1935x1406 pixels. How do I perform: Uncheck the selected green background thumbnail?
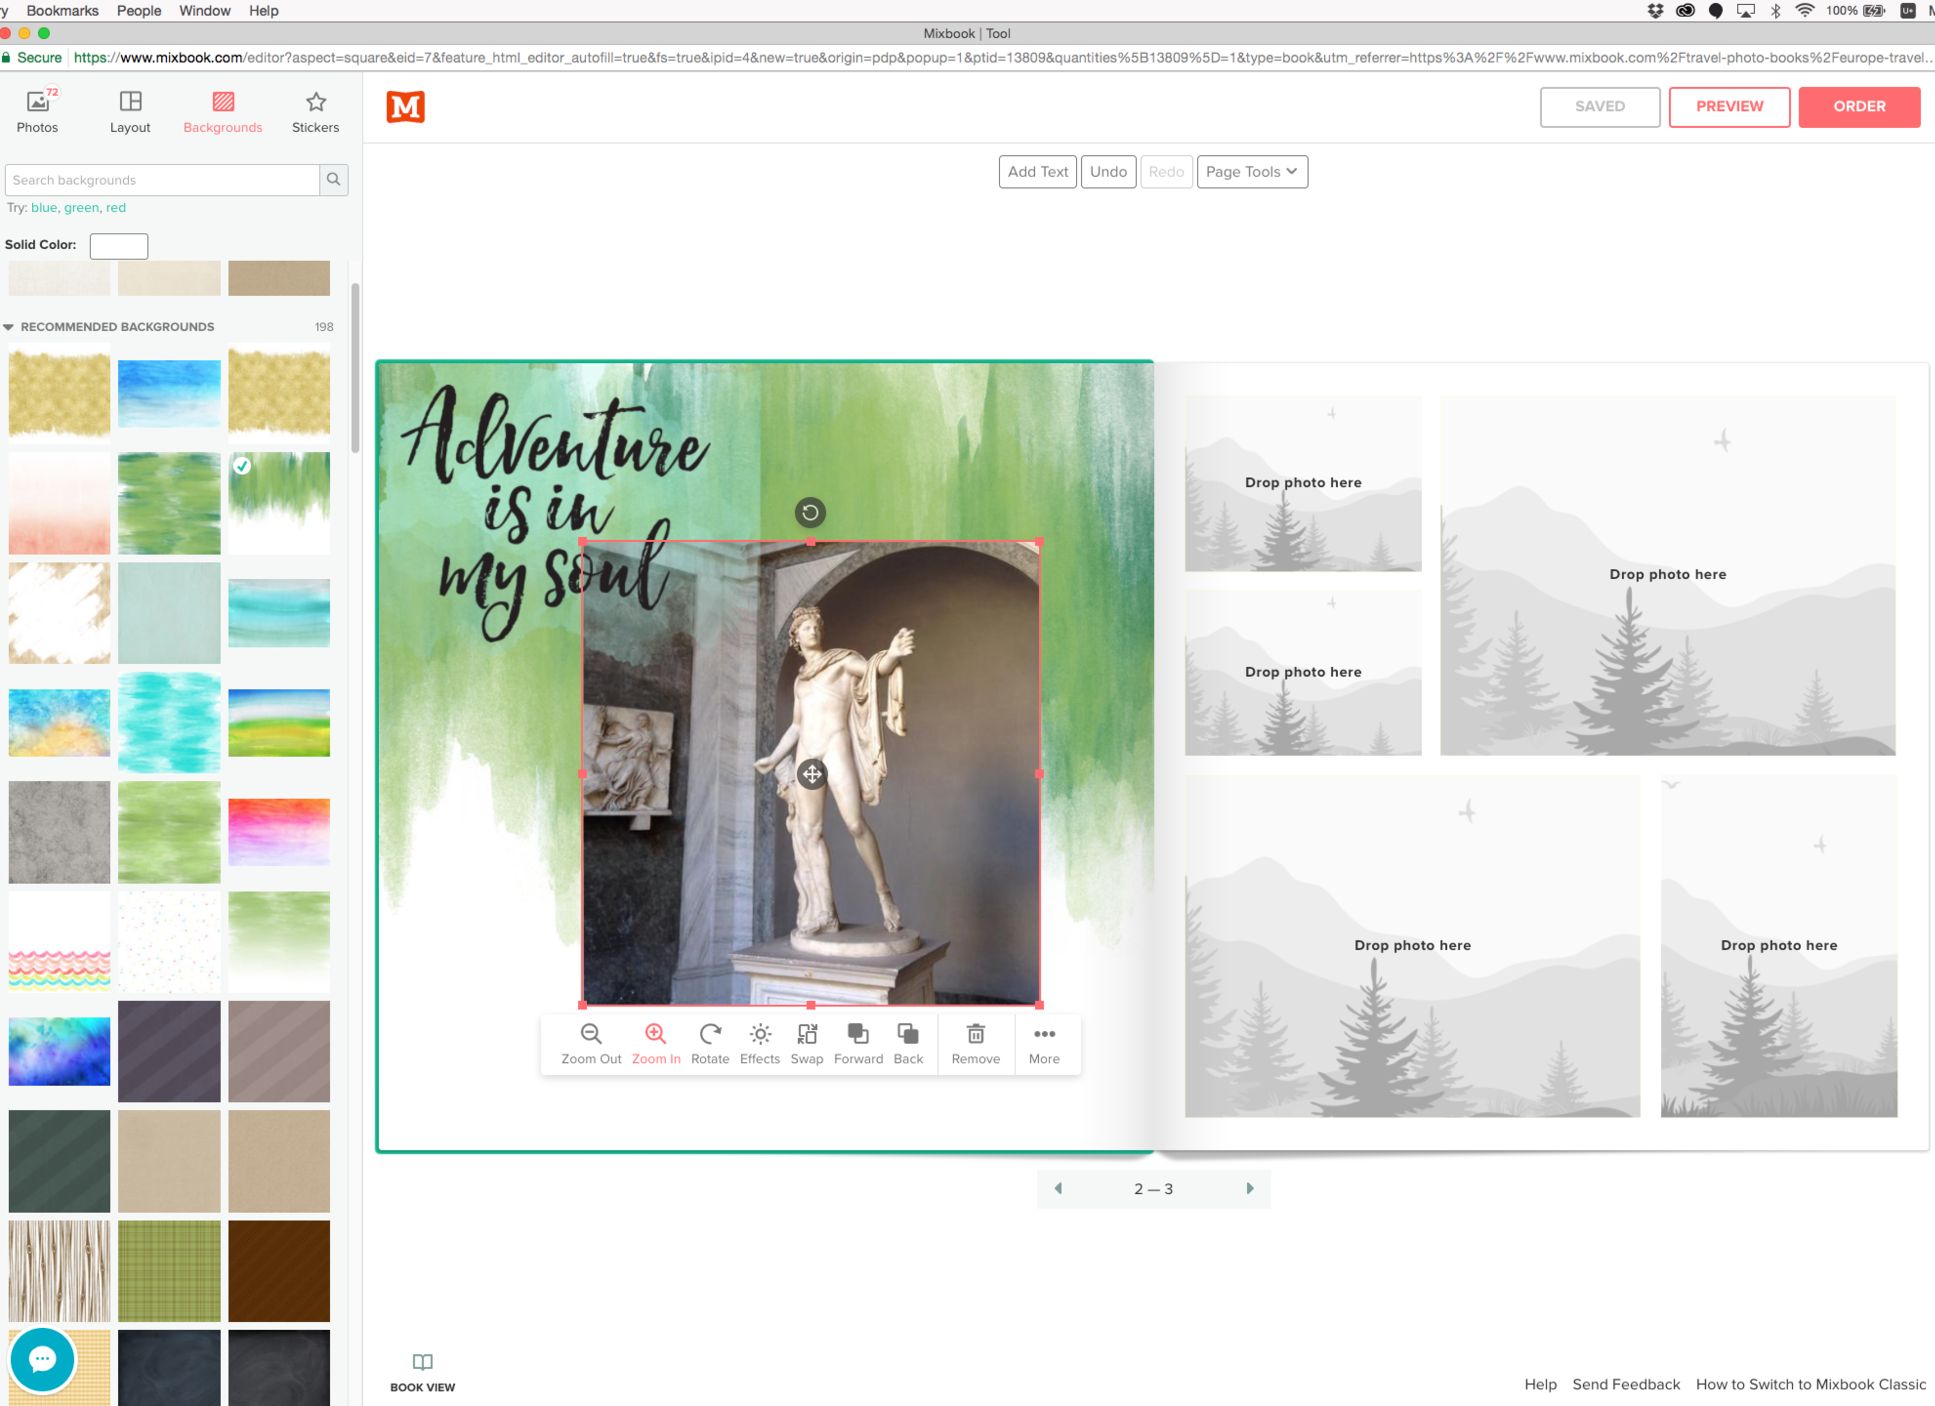(x=242, y=465)
